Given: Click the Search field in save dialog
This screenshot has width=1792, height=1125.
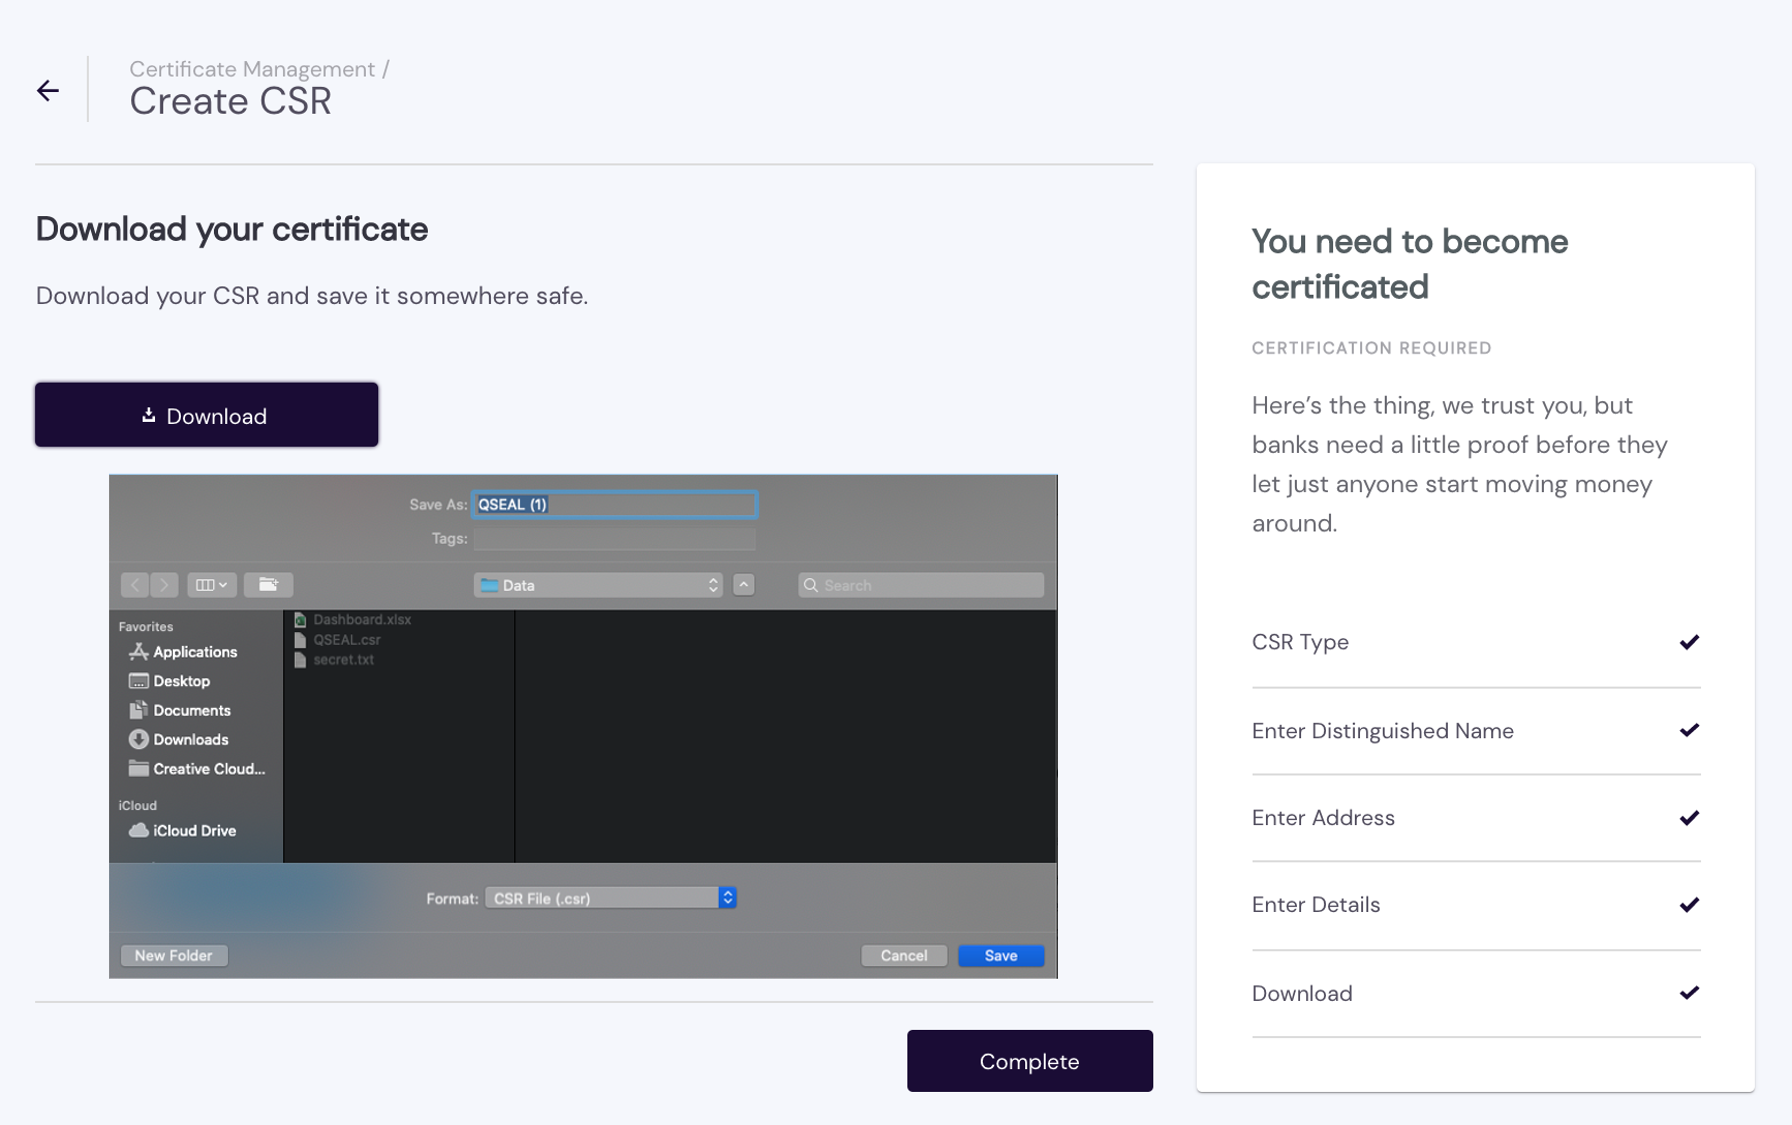Looking at the screenshot, I should coord(920,585).
